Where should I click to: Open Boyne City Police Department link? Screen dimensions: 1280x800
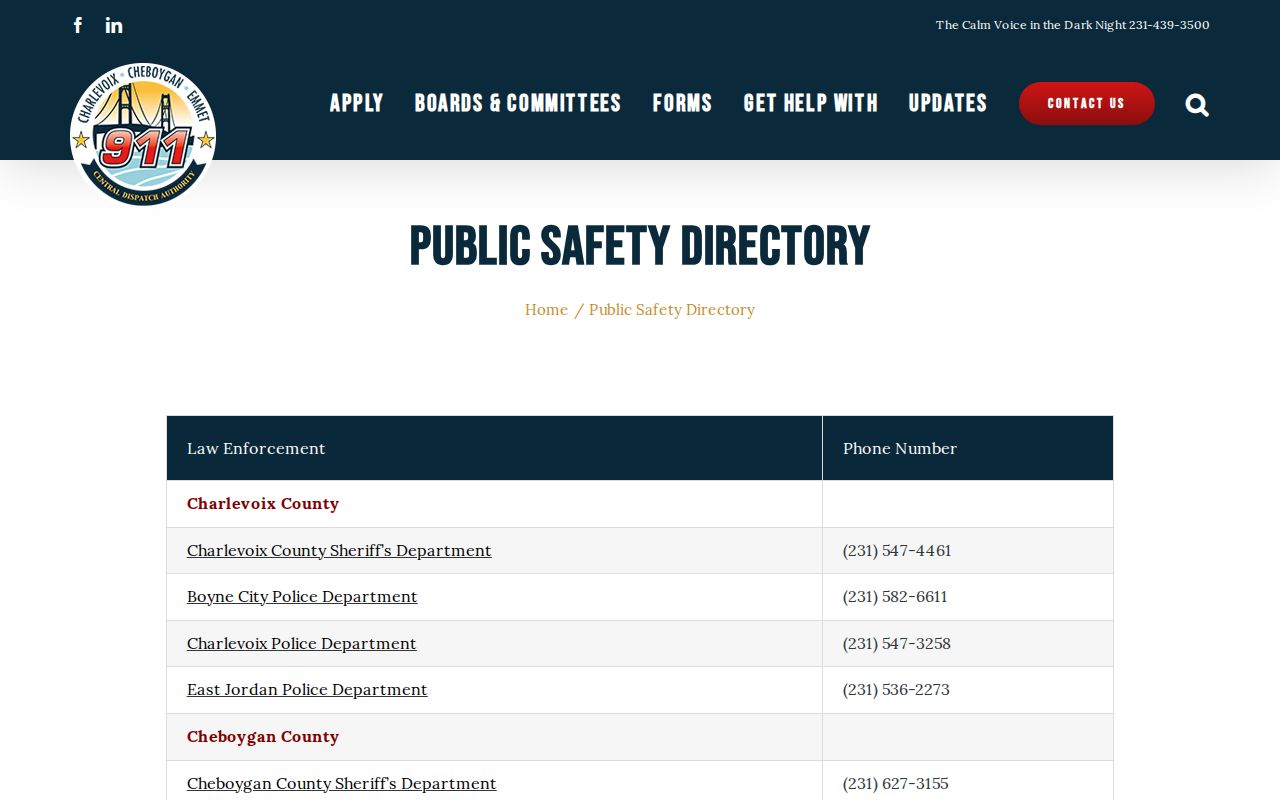[x=302, y=596]
